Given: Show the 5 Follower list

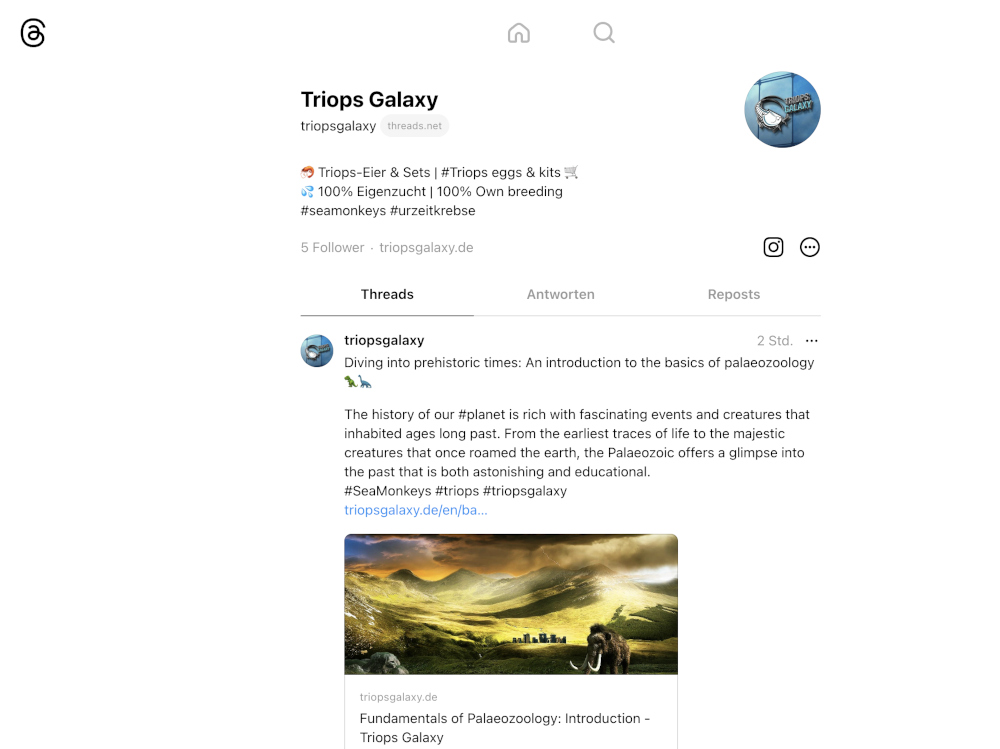Looking at the screenshot, I should tap(332, 248).
